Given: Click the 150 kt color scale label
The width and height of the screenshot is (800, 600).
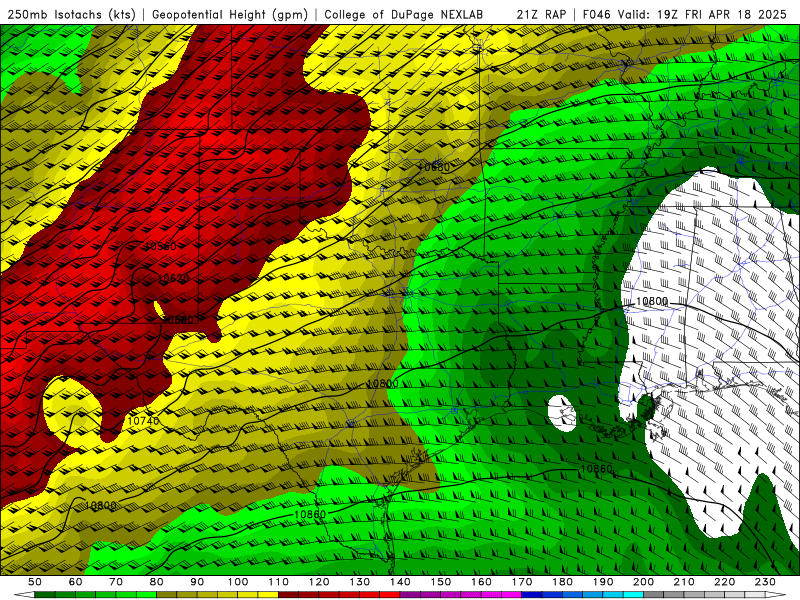Looking at the screenshot, I should [x=441, y=582].
